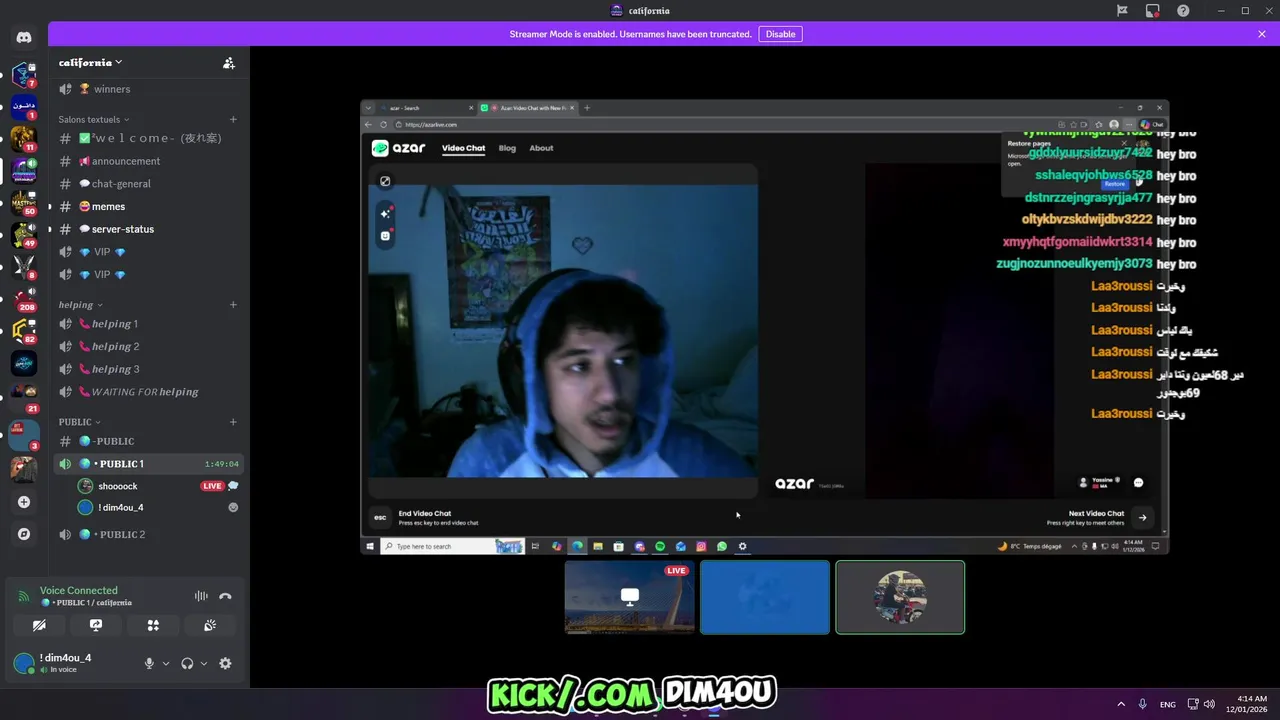
Task: Open headphone output options arrow
Action: [x=204, y=663]
